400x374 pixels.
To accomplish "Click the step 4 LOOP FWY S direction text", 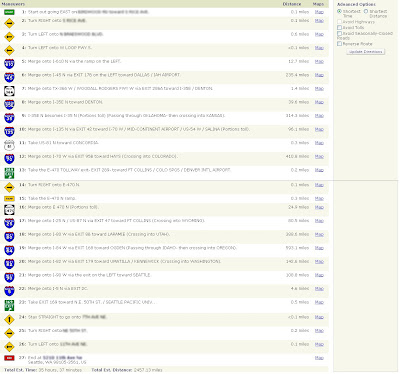I will tap(59, 48).
